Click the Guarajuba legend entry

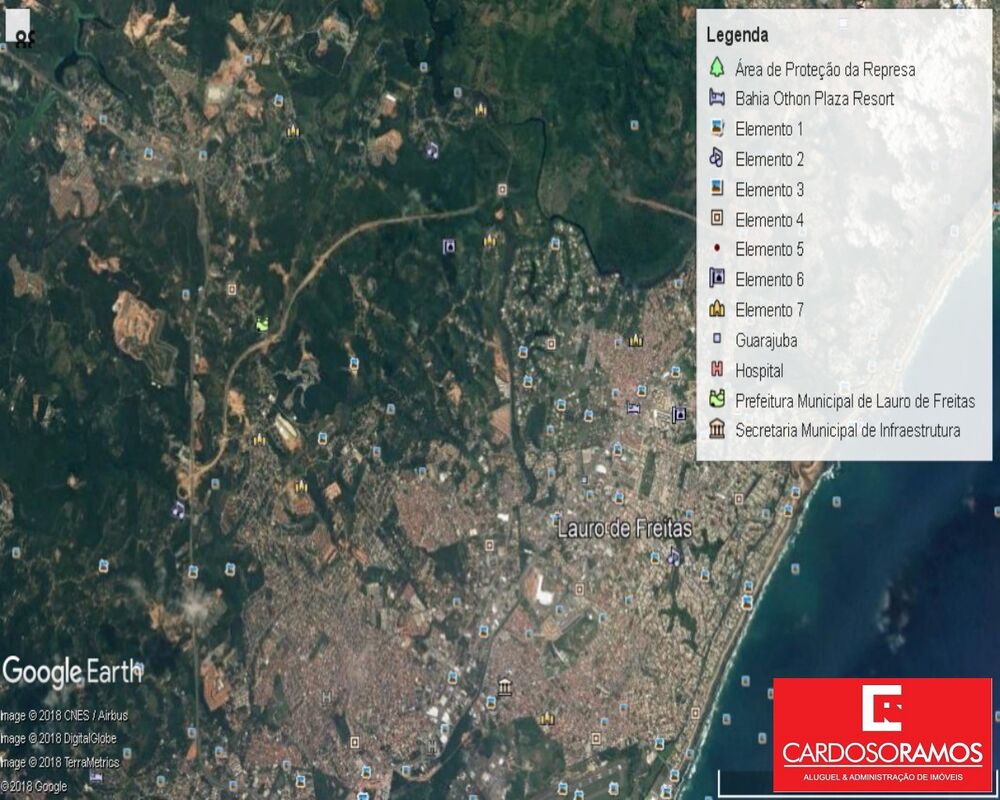[753, 340]
